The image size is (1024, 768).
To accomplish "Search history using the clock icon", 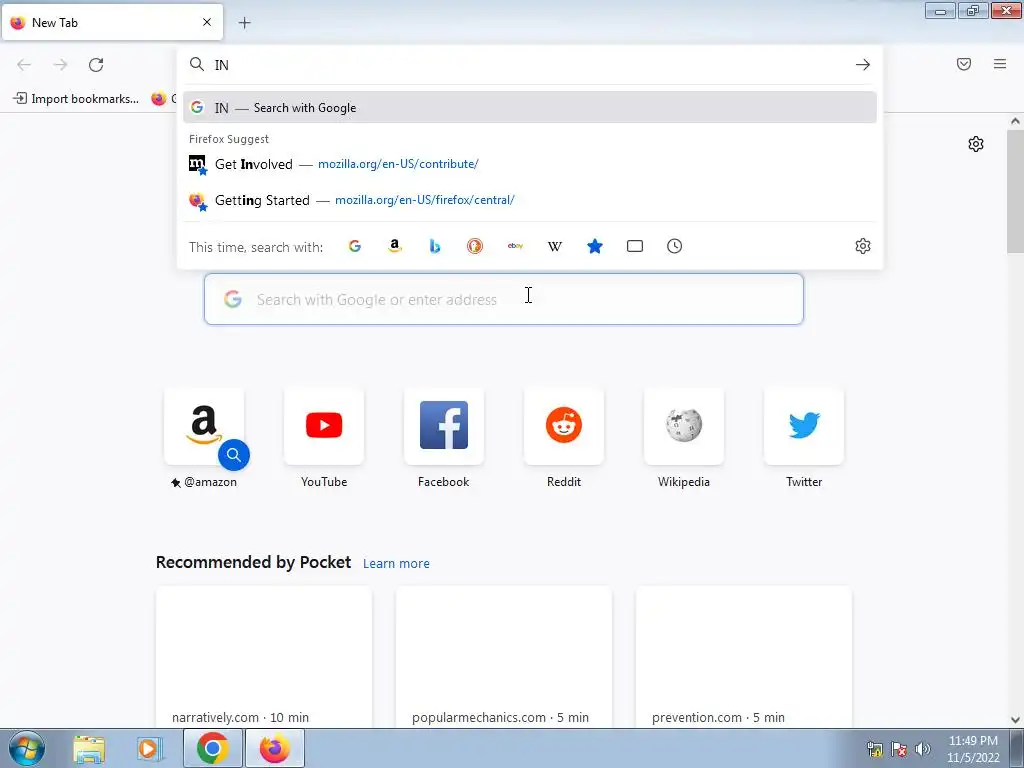I will click(675, 246).
